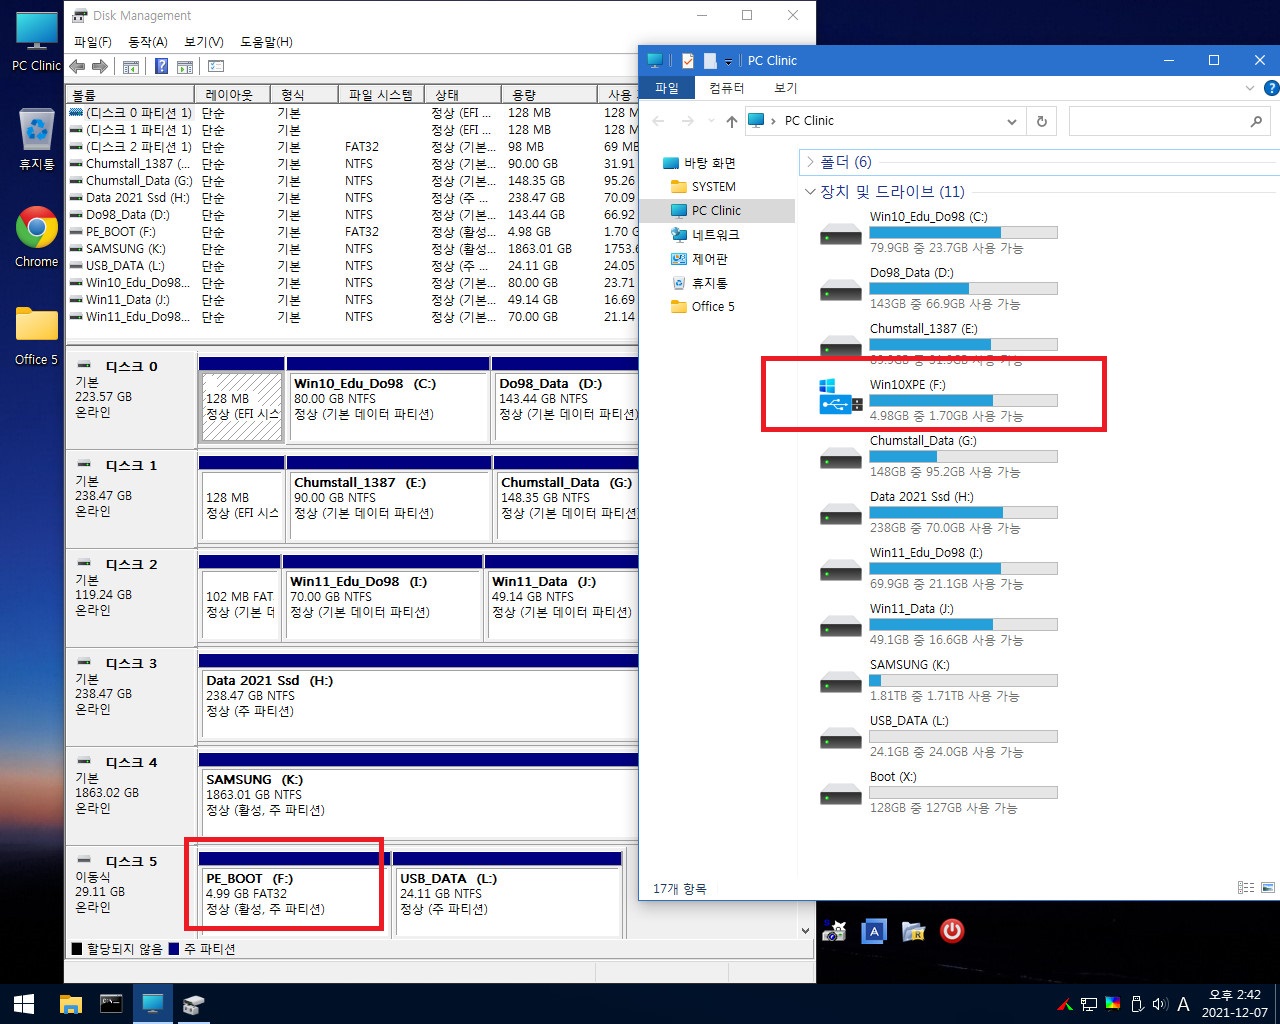Screen dimensions: 1280x1024
Task: Select SYSTEM in explorer navigation pane
Action: coord(713,187)
